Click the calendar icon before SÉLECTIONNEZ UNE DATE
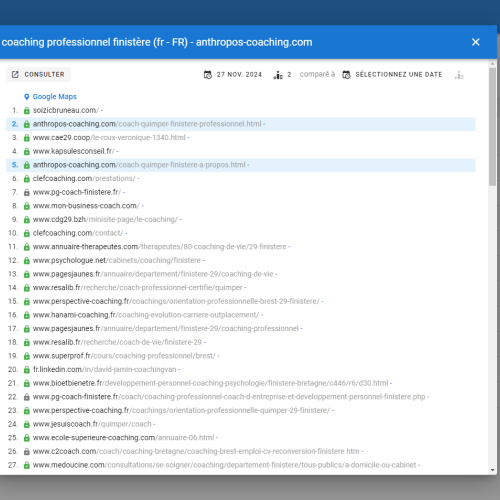 [346, 75]
